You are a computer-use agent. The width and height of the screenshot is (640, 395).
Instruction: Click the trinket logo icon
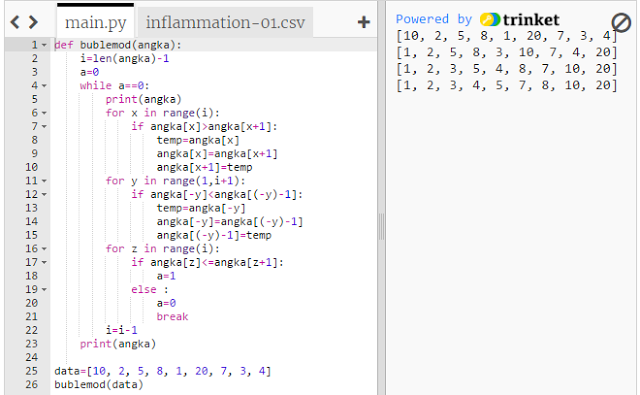[x=490, y=20]
